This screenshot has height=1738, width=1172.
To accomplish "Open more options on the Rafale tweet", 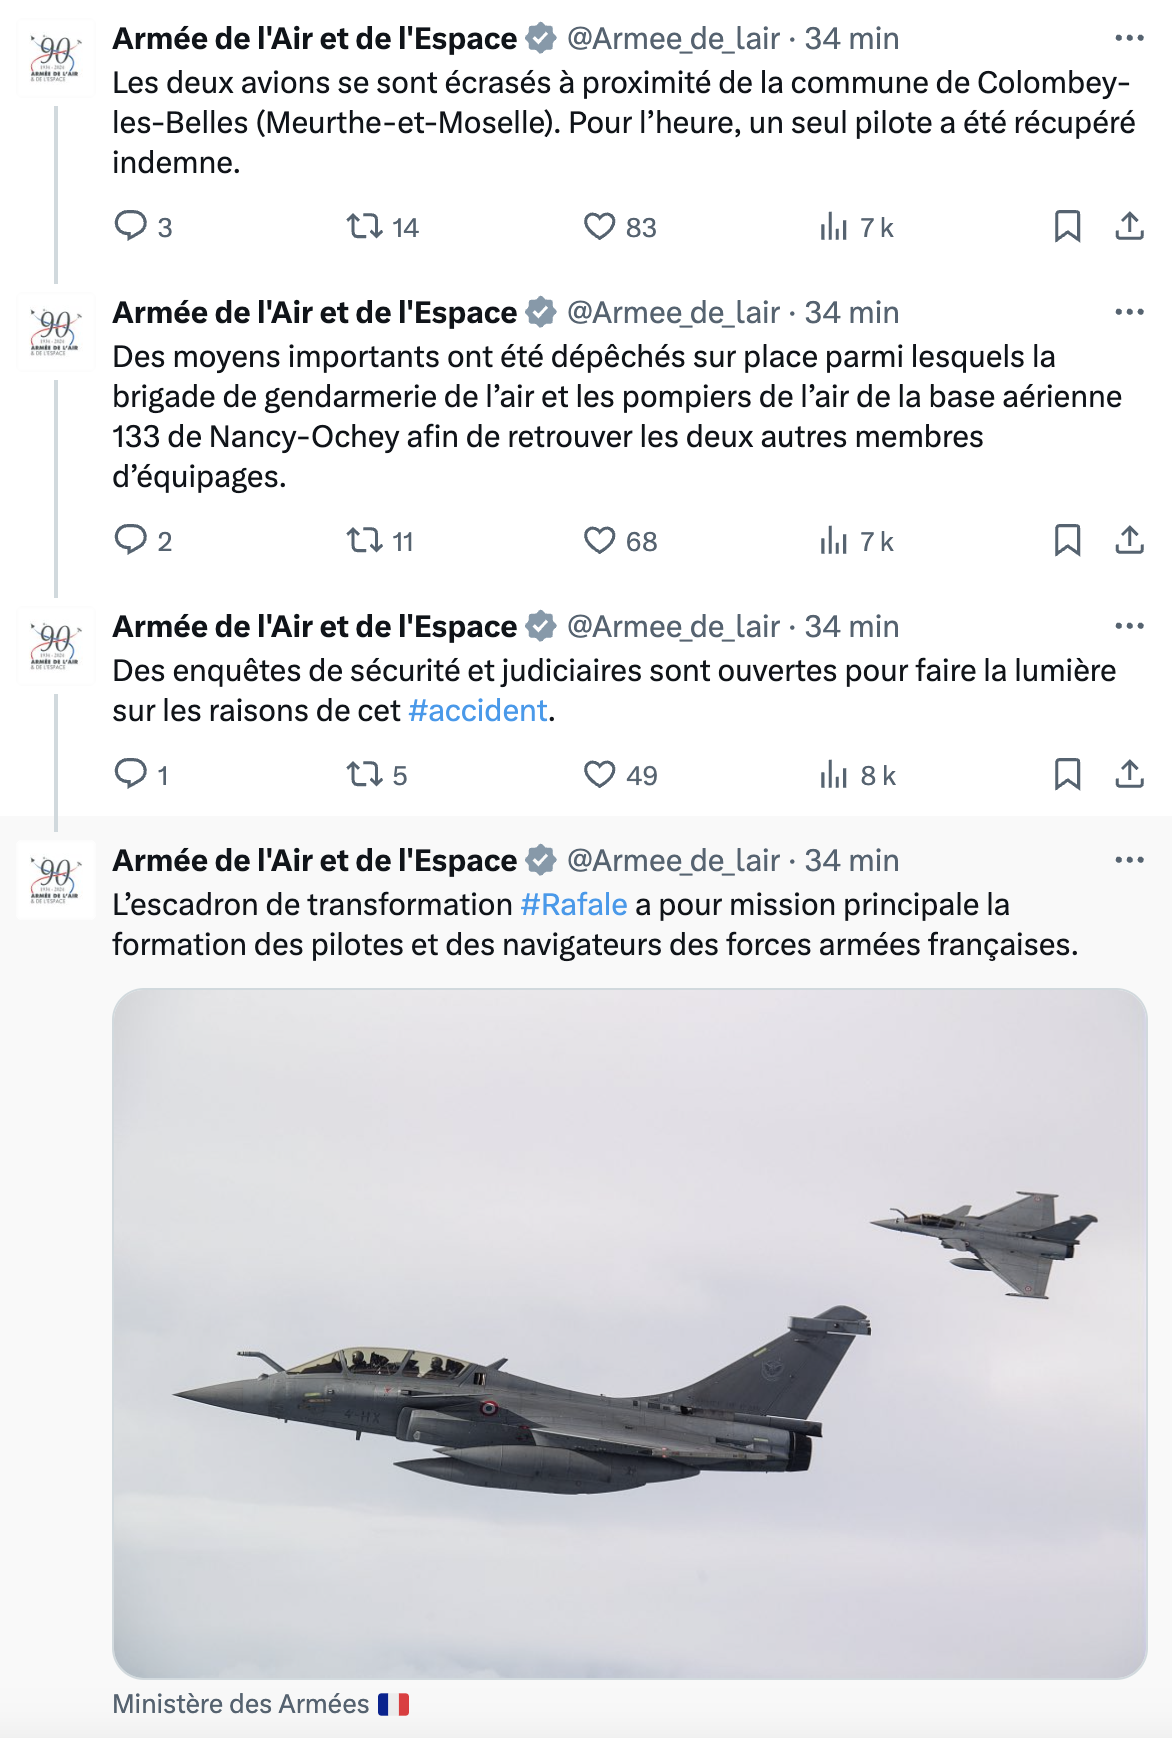I will (1129, 860).
